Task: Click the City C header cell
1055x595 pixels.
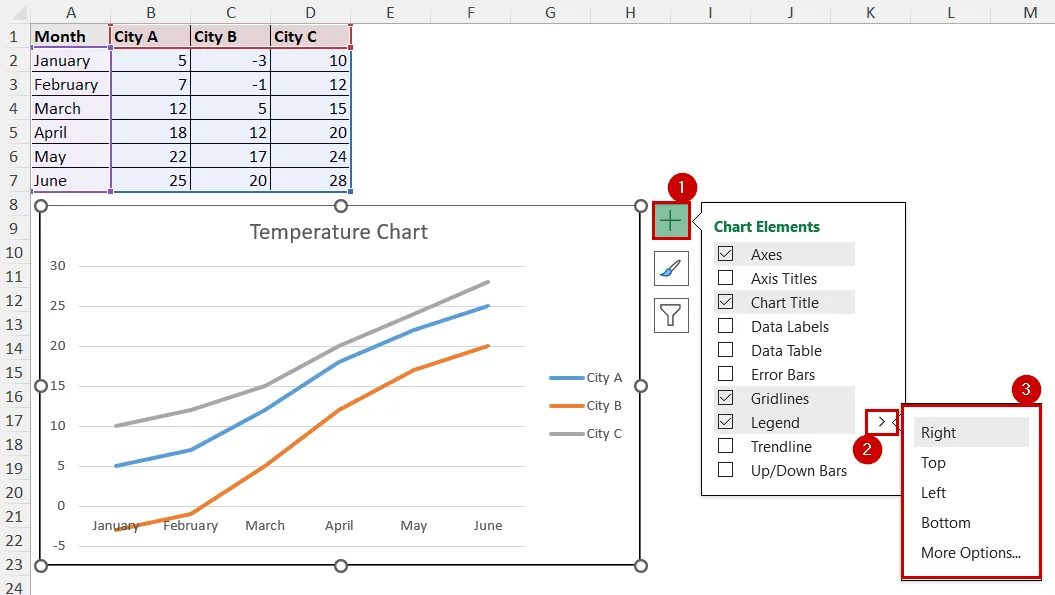Action: point(310,36)
